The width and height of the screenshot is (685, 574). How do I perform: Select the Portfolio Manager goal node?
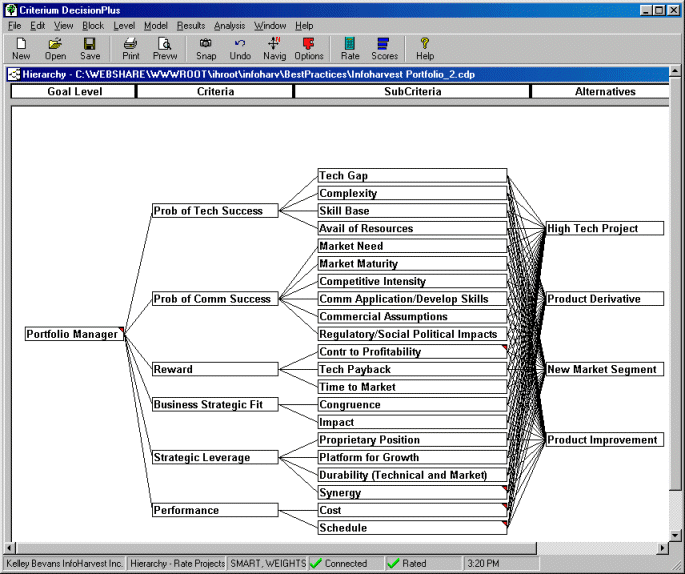click(73, 335)
